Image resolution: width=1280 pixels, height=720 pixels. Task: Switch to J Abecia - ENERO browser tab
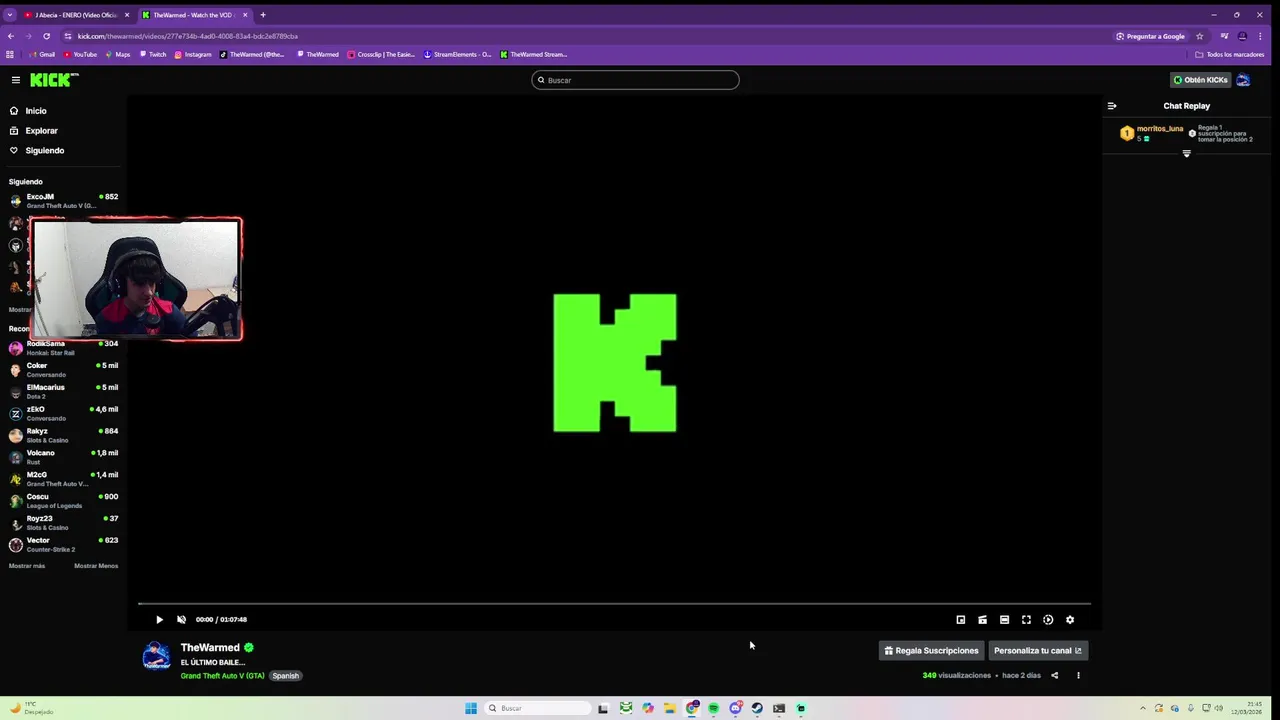point(76,15)
